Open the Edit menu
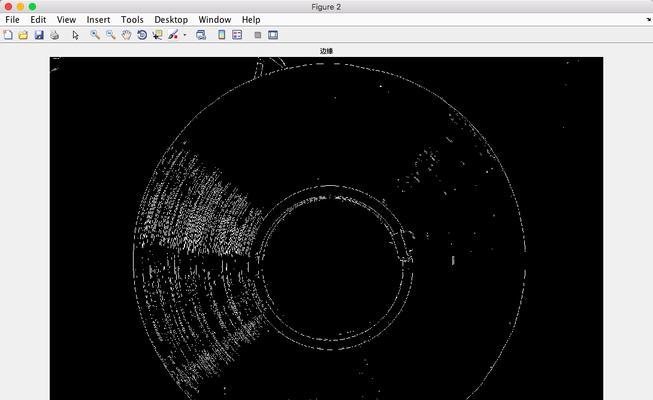The image size is (653, 400). 38,20
